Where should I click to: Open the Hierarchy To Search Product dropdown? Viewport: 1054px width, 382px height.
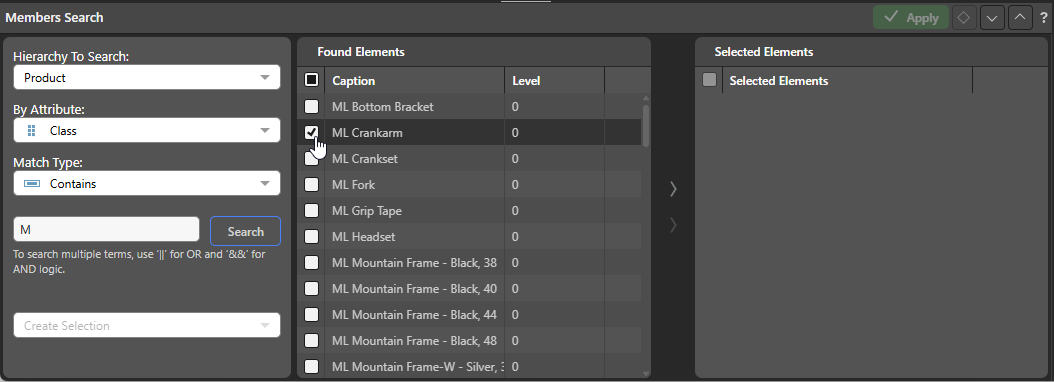coord(147,77)
